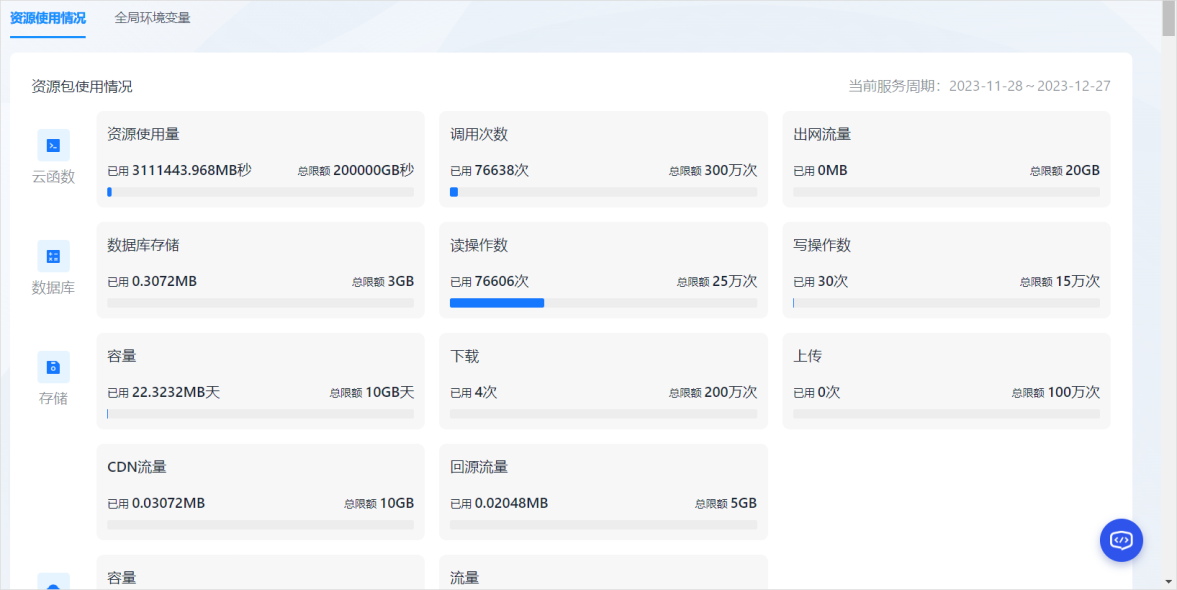Click the 总限额 20GB value
Screen dimensions: 1177x590
tap(1065, 170)
